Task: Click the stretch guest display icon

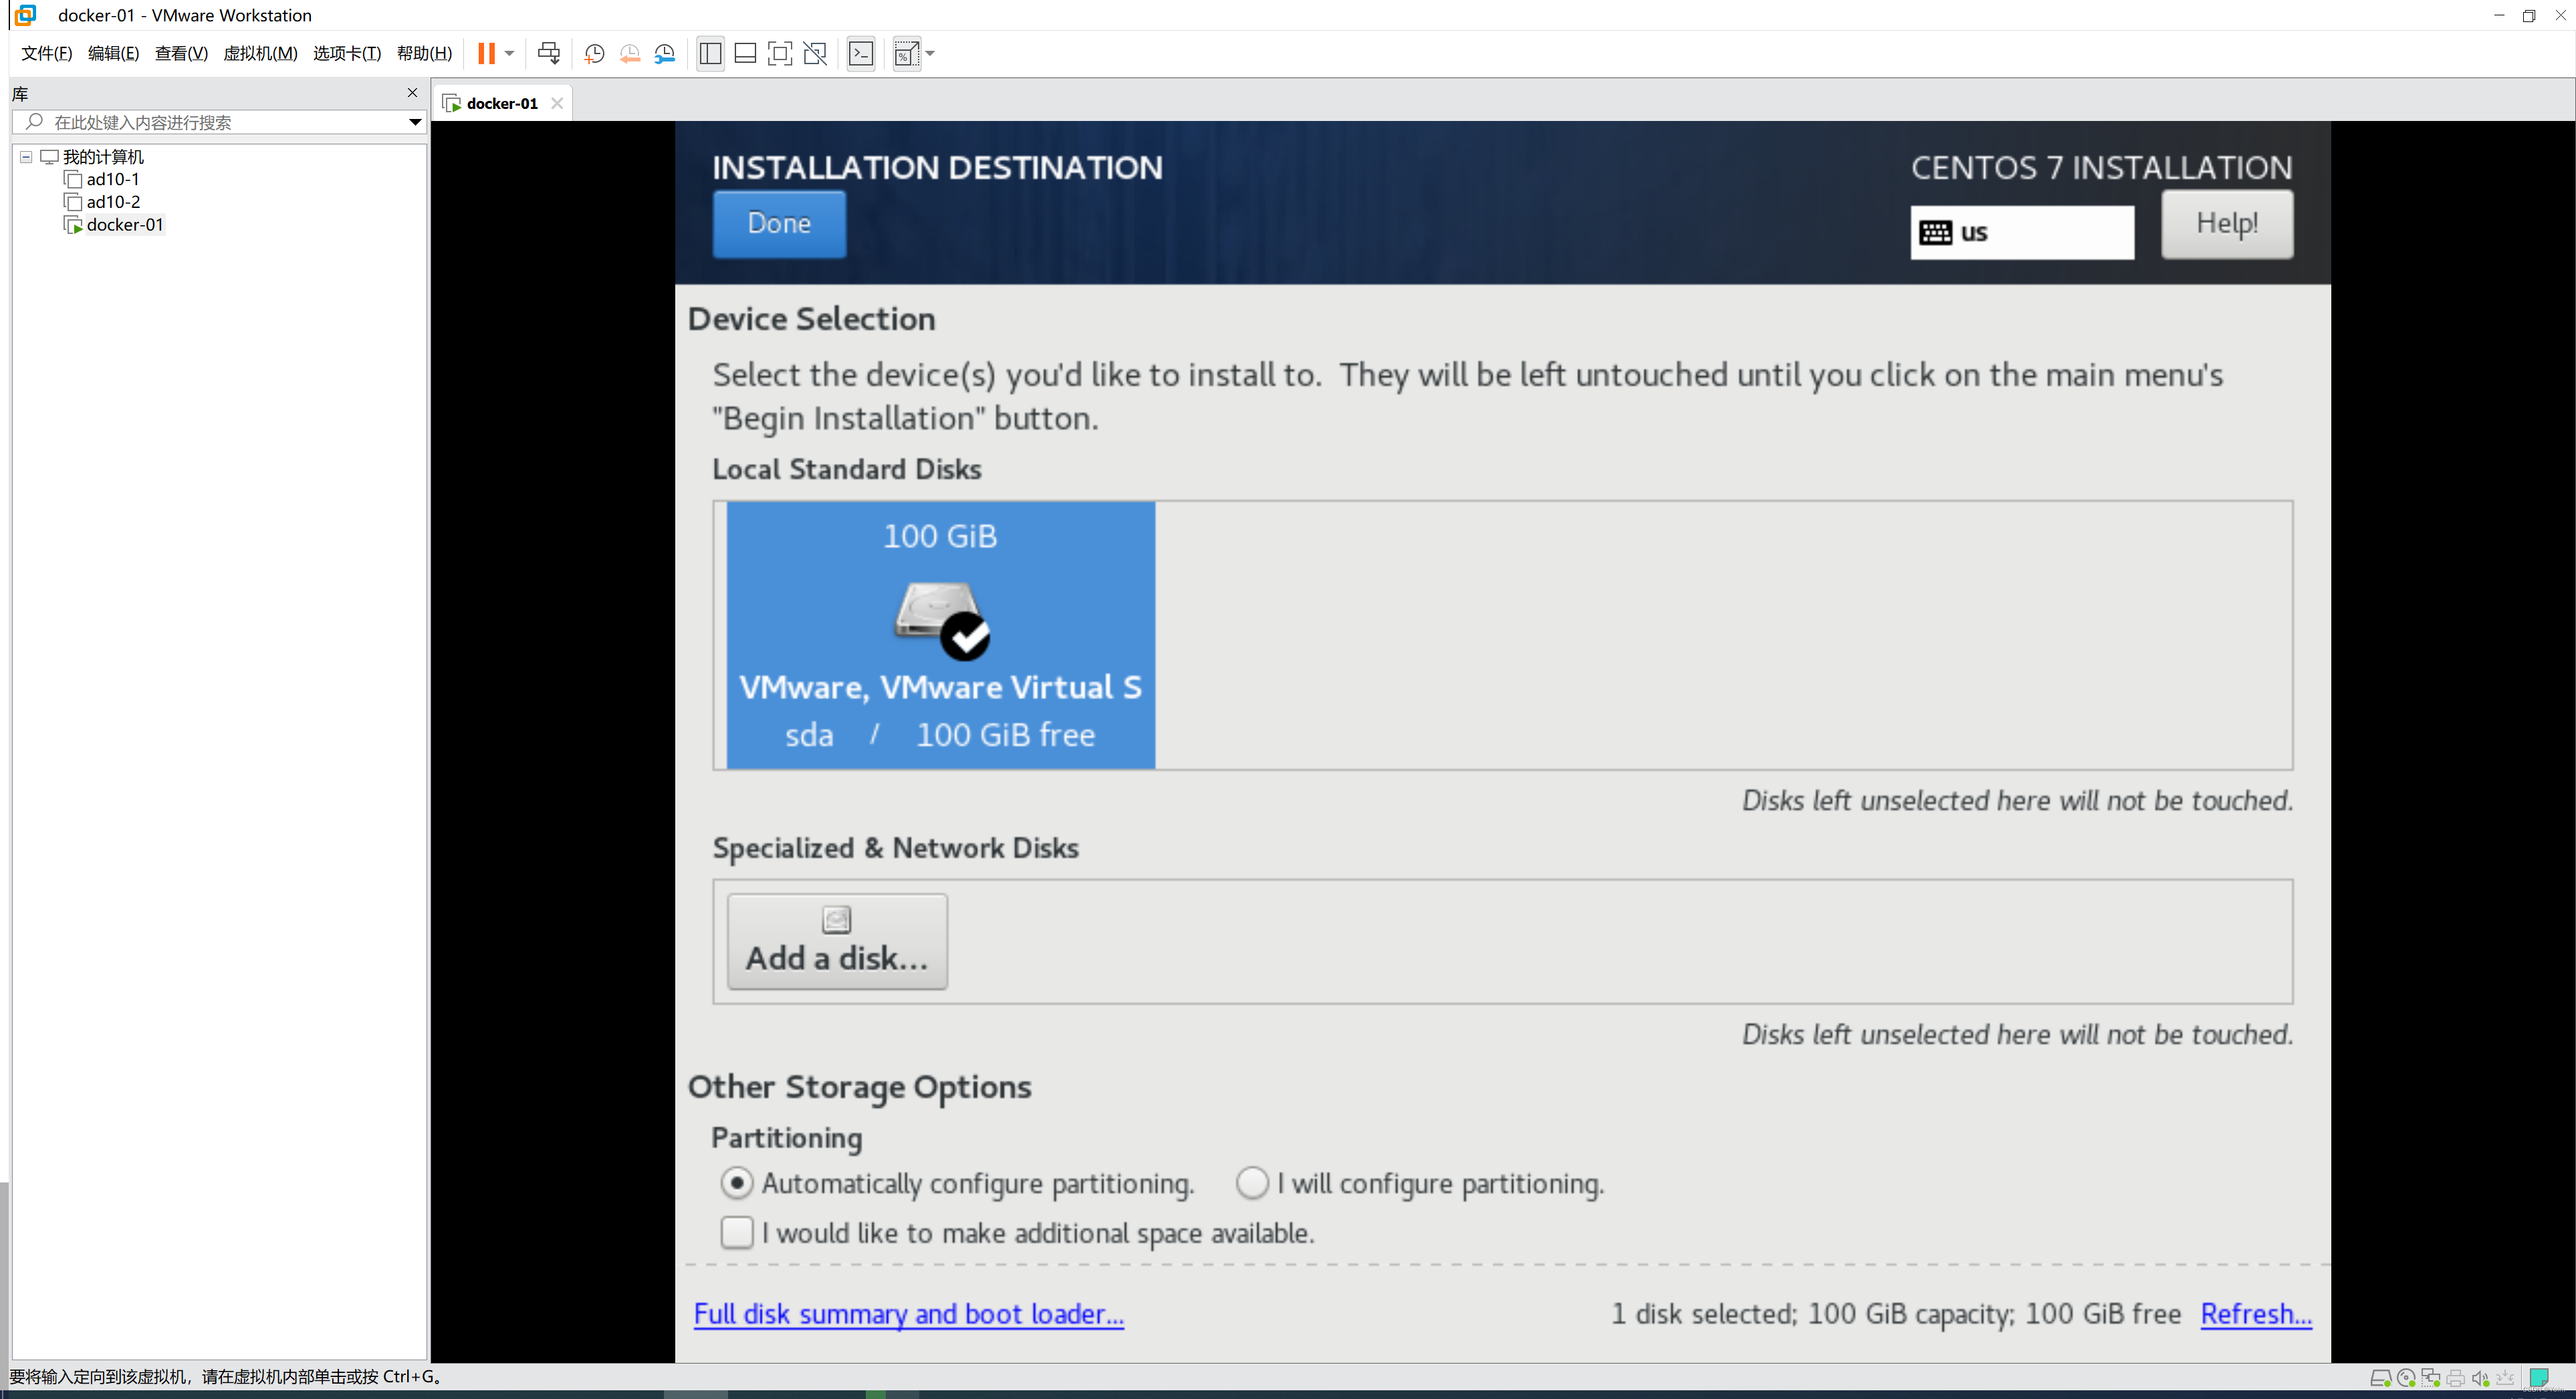Action: click(x=906, y=54)
